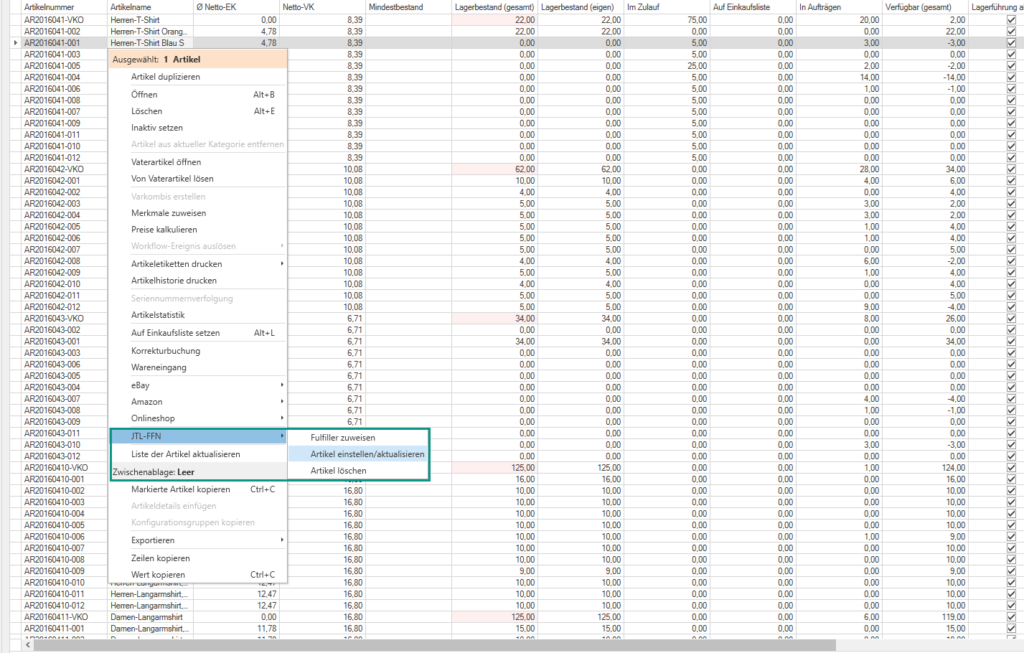The height and width of the screenshot is (653, 1024).
Task: Click Artikel löschen in JTL-FFN submenu
Action: 338,470
